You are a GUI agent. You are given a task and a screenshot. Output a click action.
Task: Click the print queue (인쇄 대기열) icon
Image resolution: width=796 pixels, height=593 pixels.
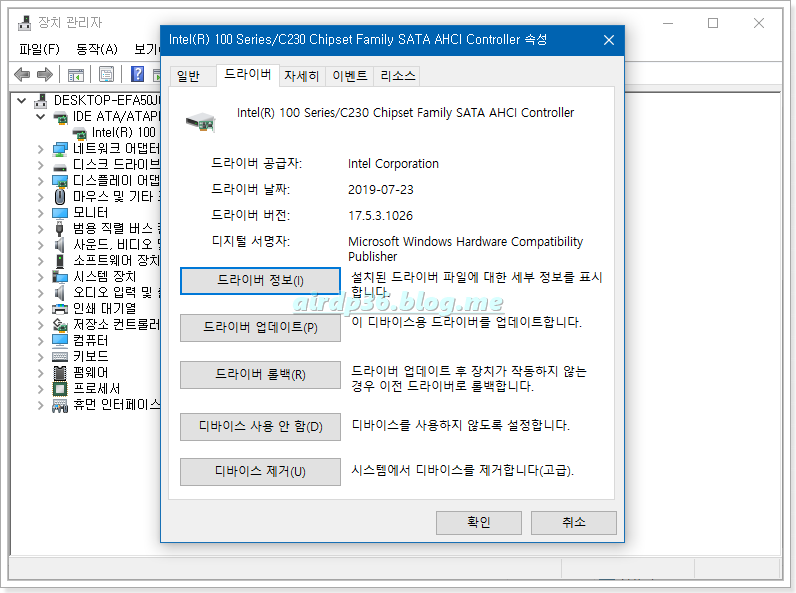[60, 309]
